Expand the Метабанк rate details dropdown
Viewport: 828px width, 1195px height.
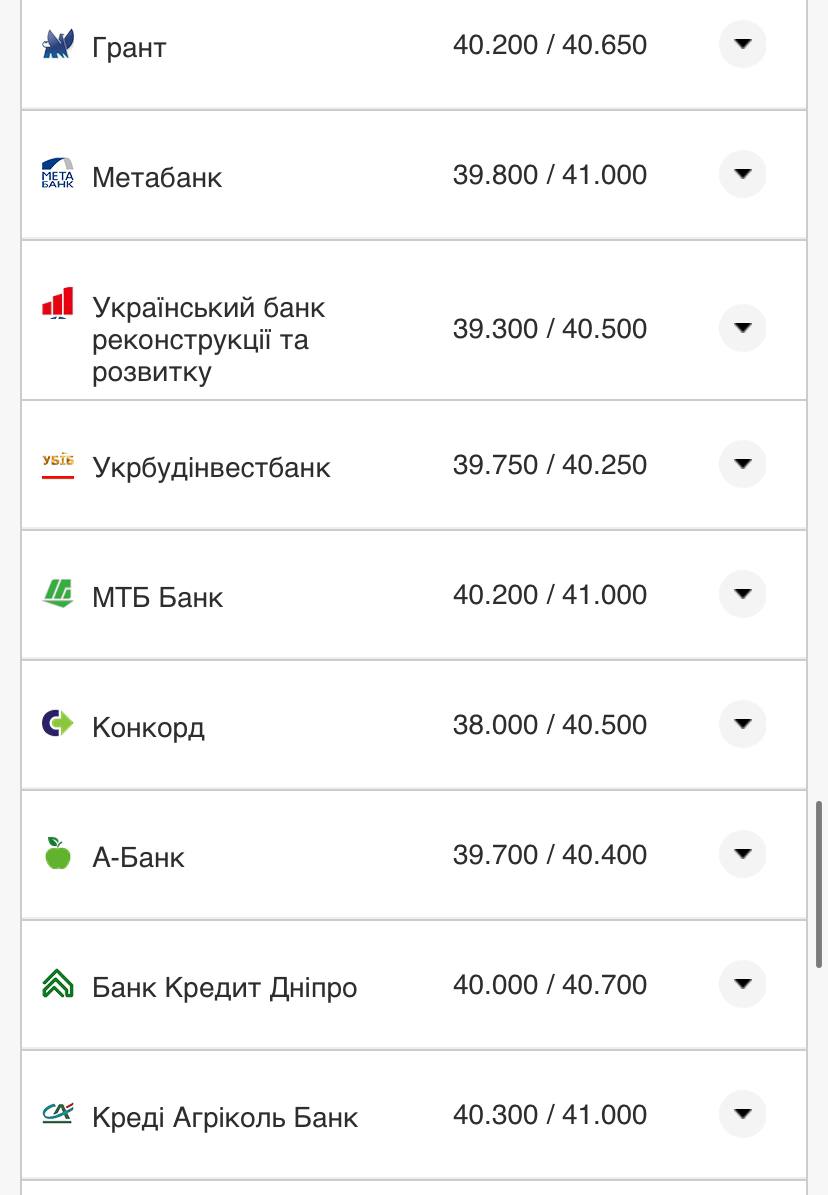742,173
